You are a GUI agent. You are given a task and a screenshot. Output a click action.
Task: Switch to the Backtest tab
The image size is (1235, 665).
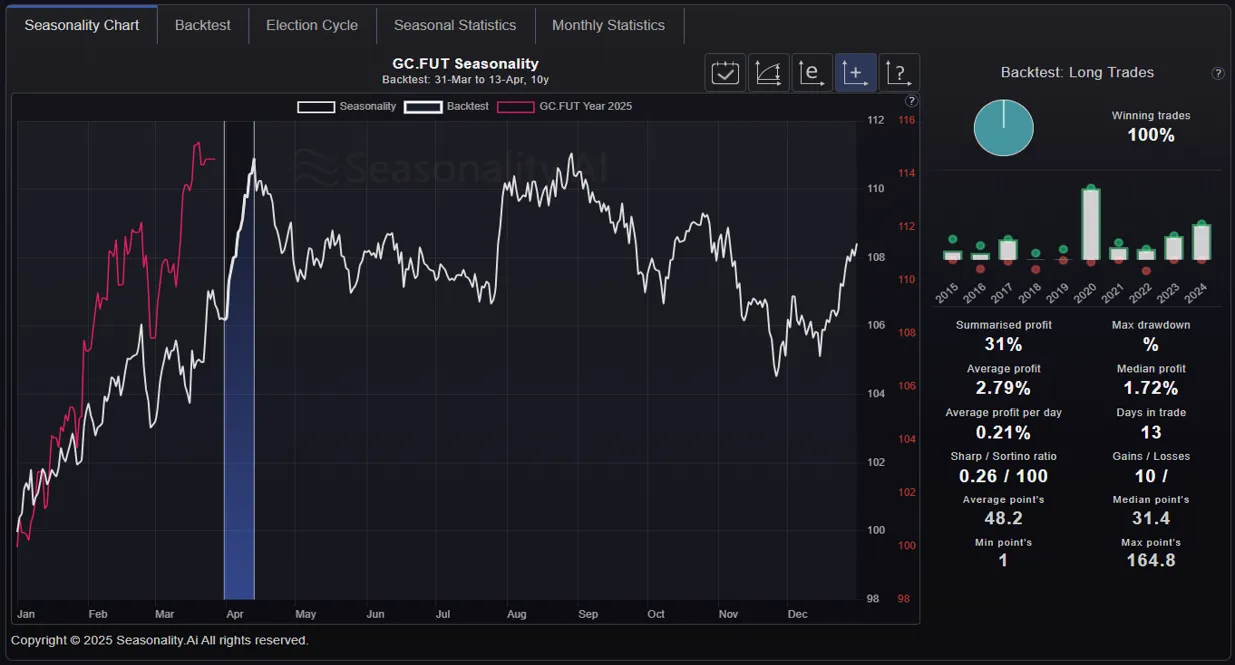[x=203, y=25]
